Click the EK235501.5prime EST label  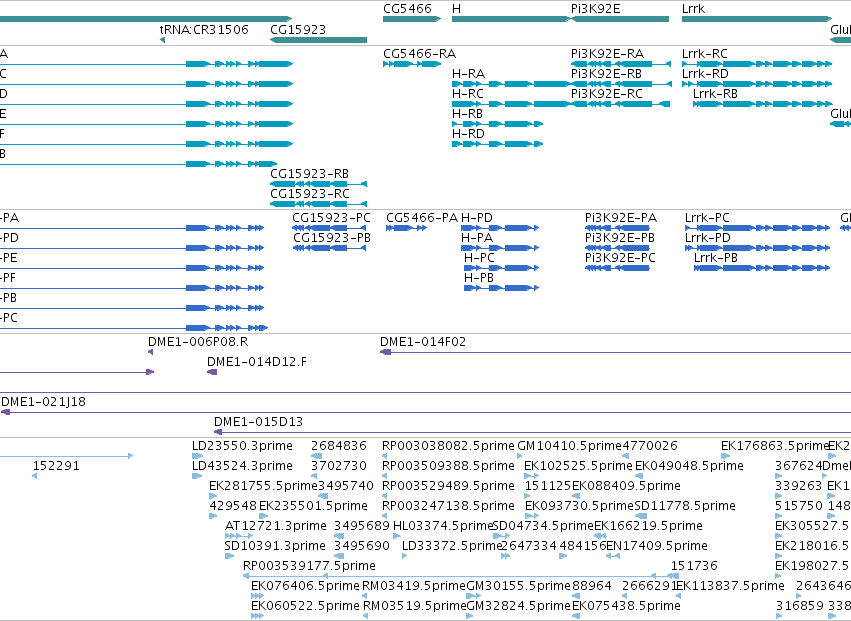pos(313,506)
